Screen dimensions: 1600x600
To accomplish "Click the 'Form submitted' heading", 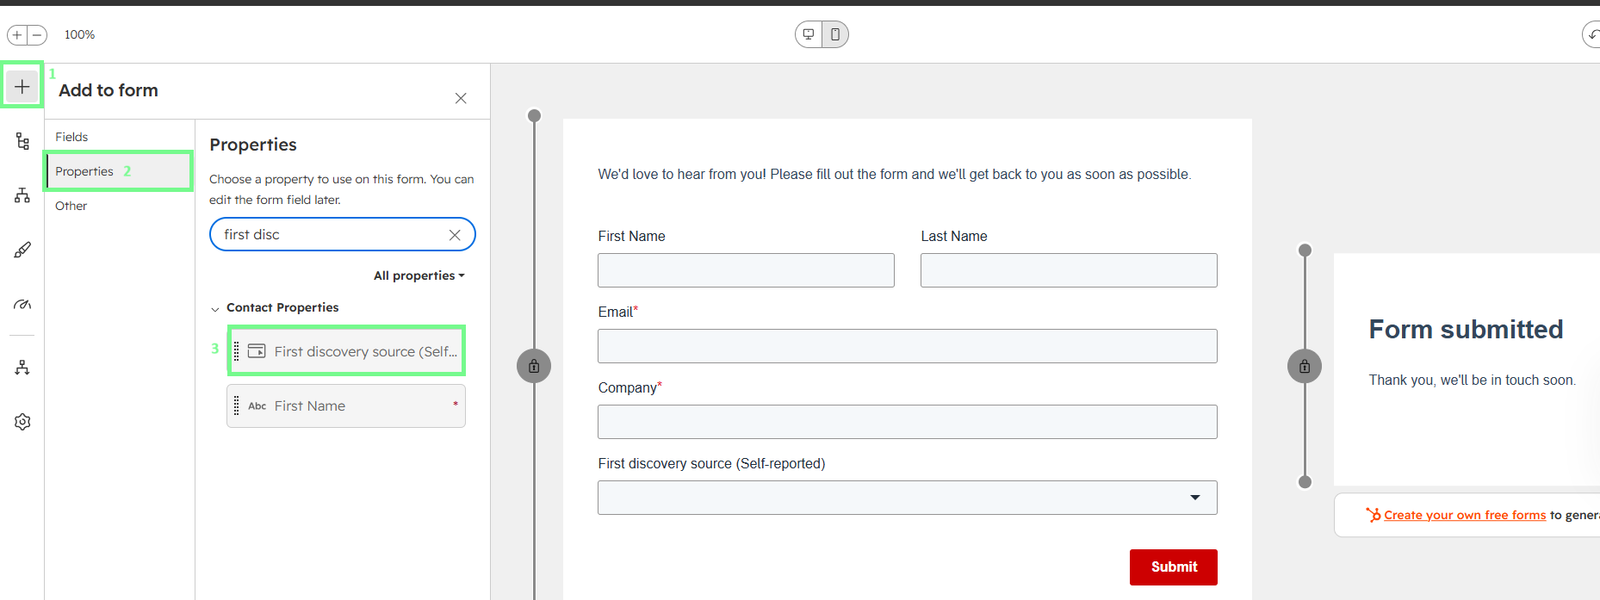I will click(x=1466, y=329).
